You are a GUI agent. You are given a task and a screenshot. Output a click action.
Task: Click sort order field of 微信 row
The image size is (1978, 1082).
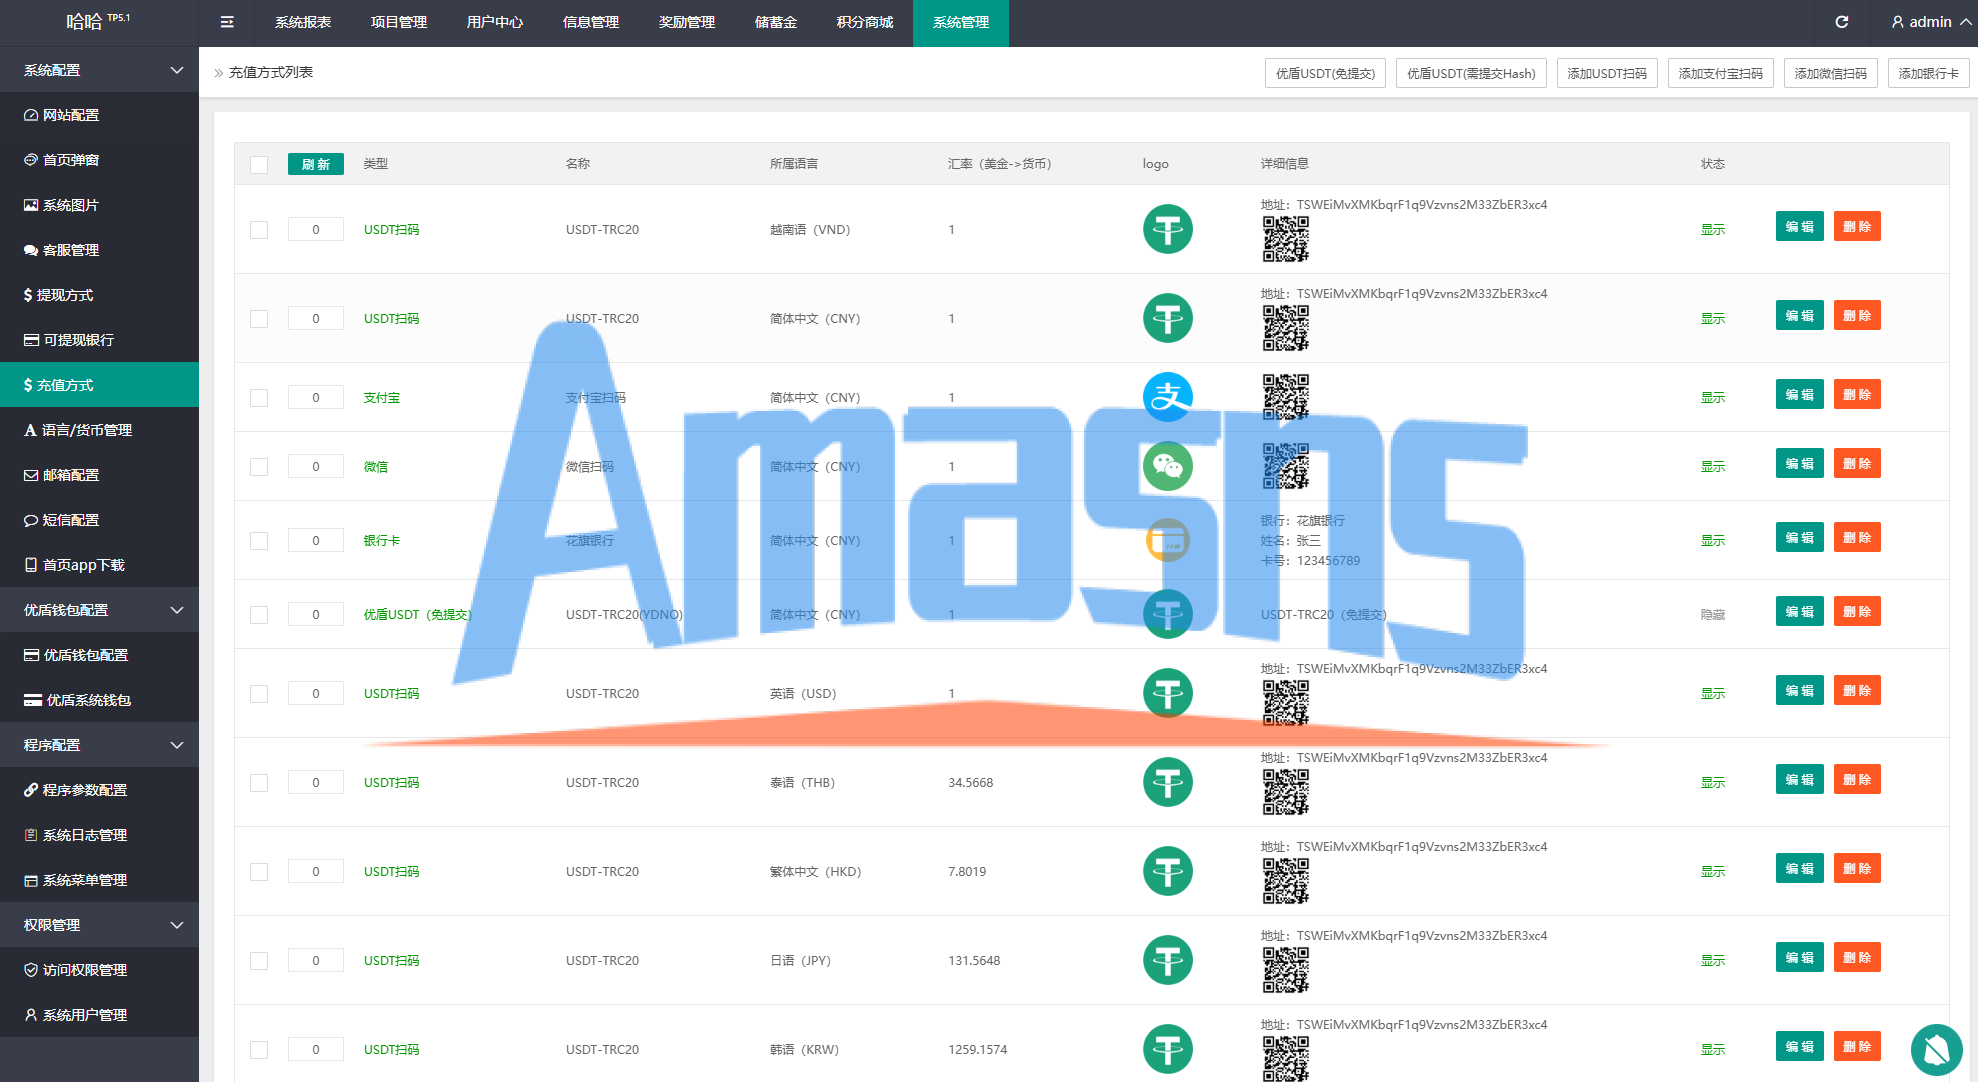(x=315, y=466)
